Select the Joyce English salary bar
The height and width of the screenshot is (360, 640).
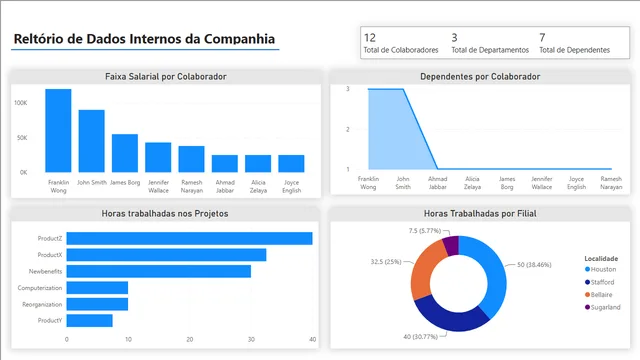pos(291,164)
